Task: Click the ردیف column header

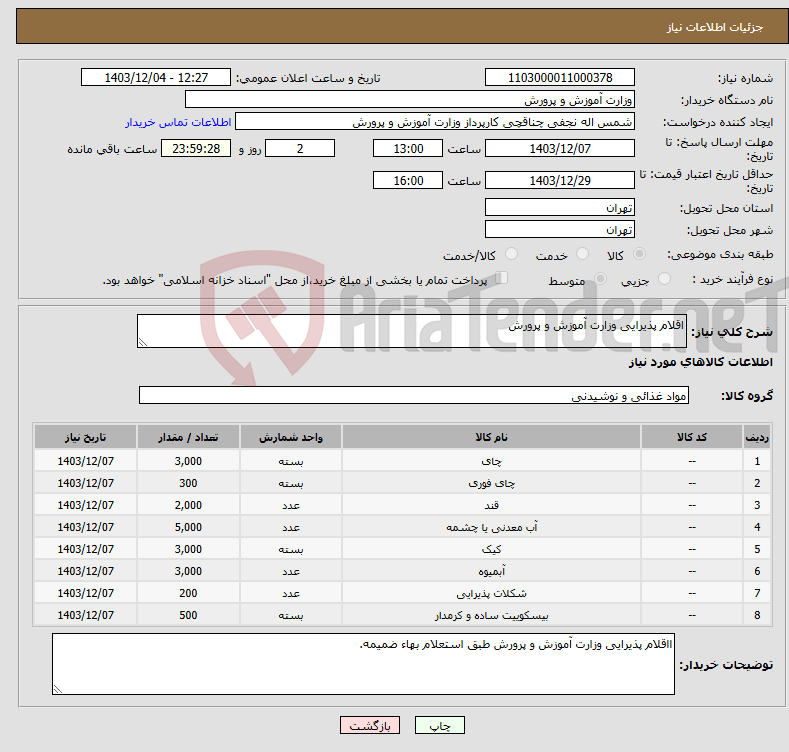Action: coord(757,437)
